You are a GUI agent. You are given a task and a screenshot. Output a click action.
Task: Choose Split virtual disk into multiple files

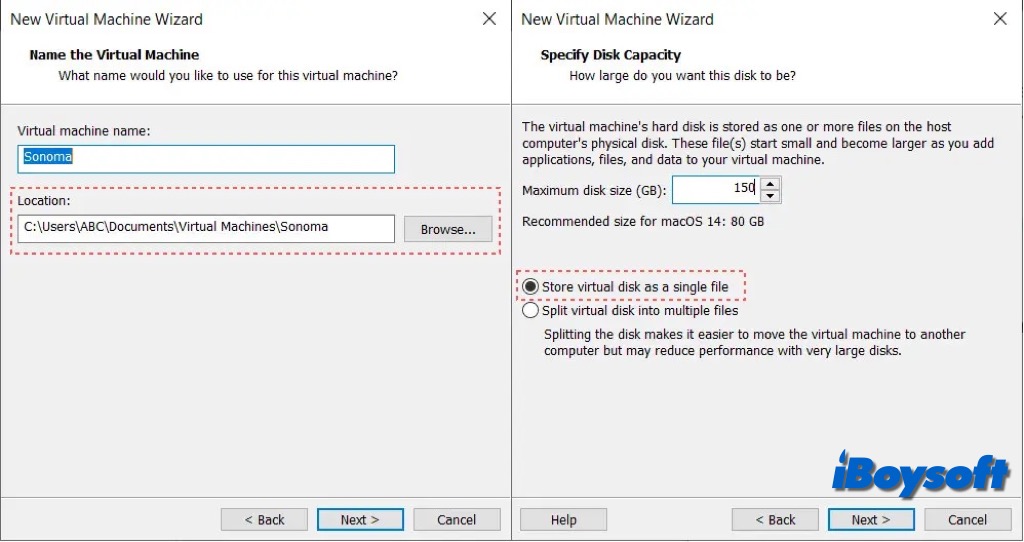[531, 311]
